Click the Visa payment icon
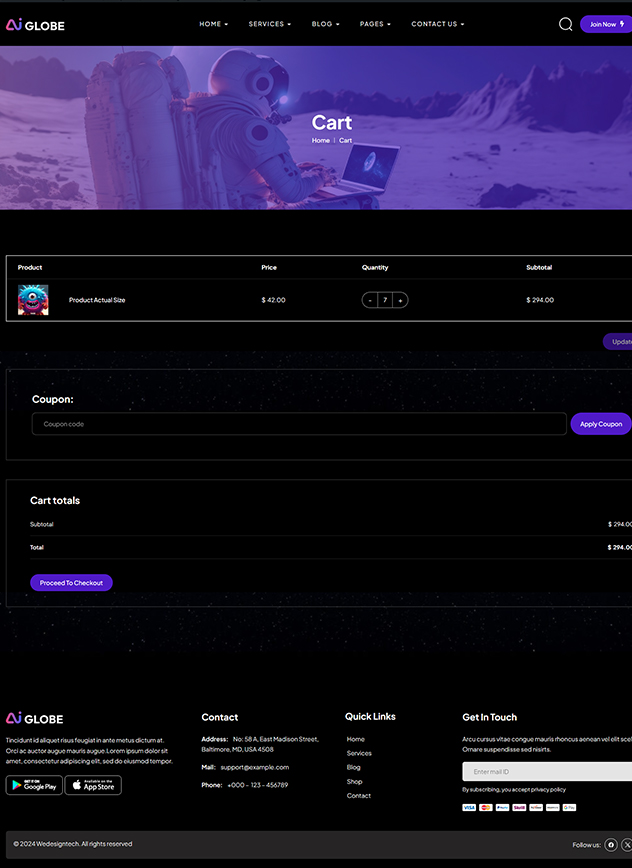632x868 pixels. [x=469, y=807]
